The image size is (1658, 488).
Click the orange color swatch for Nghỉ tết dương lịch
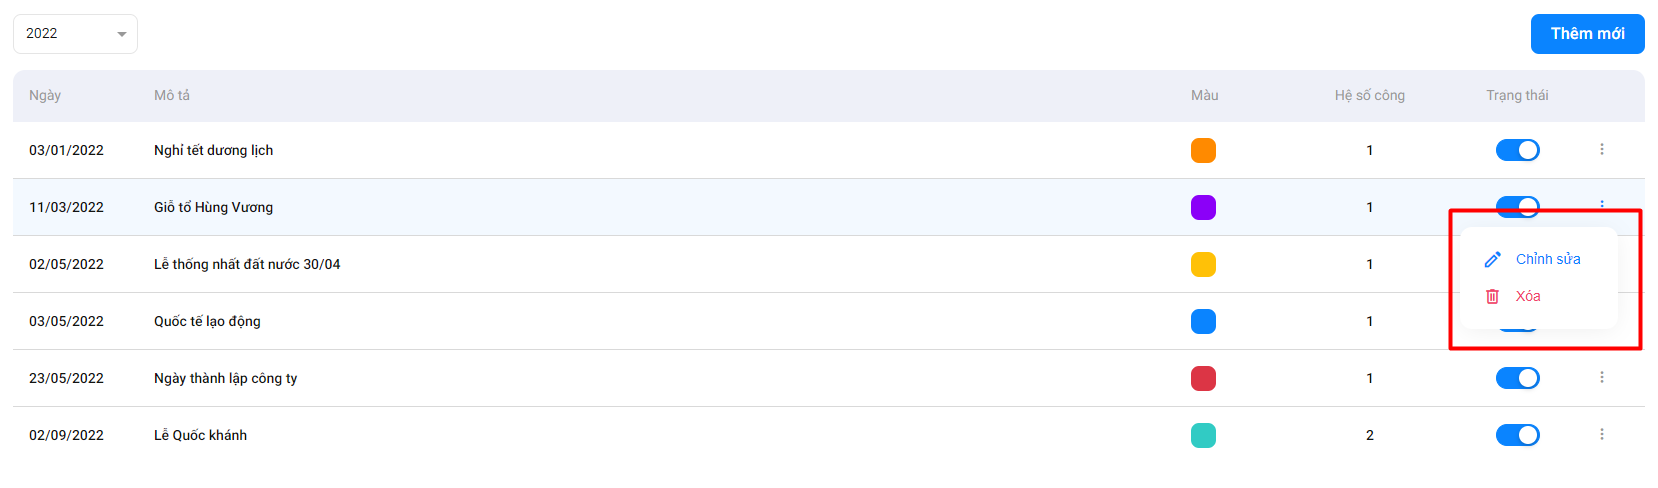pos(1203,150)
